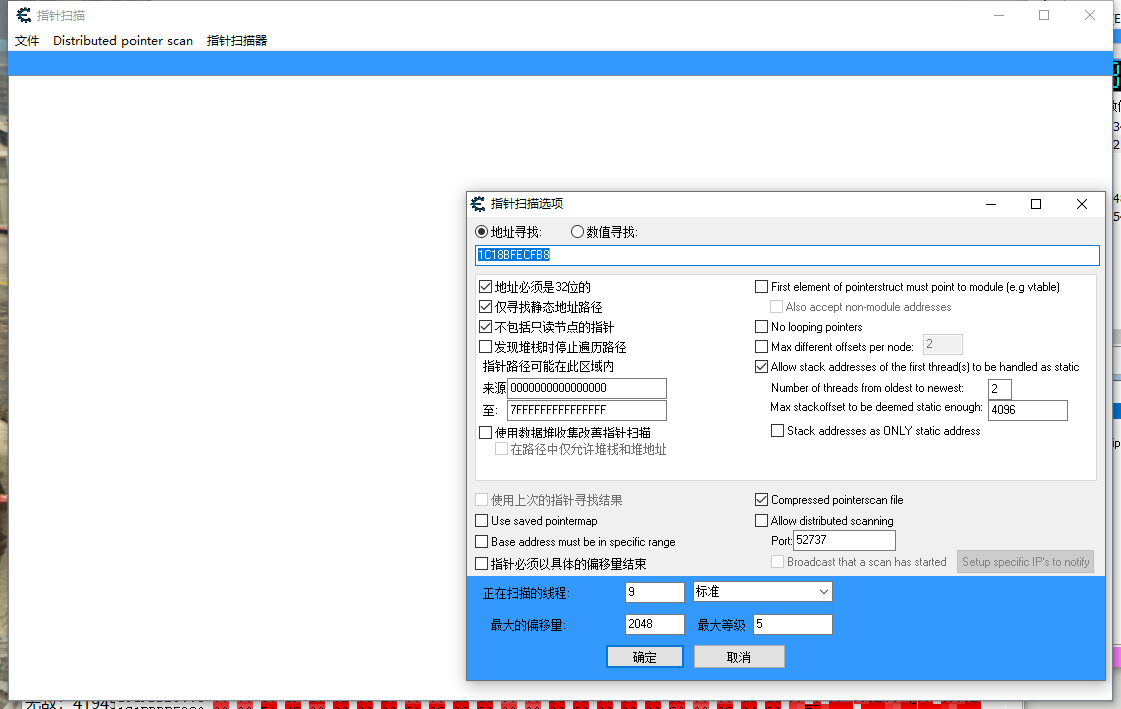Select the 数值寻找 radio button
Viewport: 1121px width, 709px height.
tap(577, 232)
